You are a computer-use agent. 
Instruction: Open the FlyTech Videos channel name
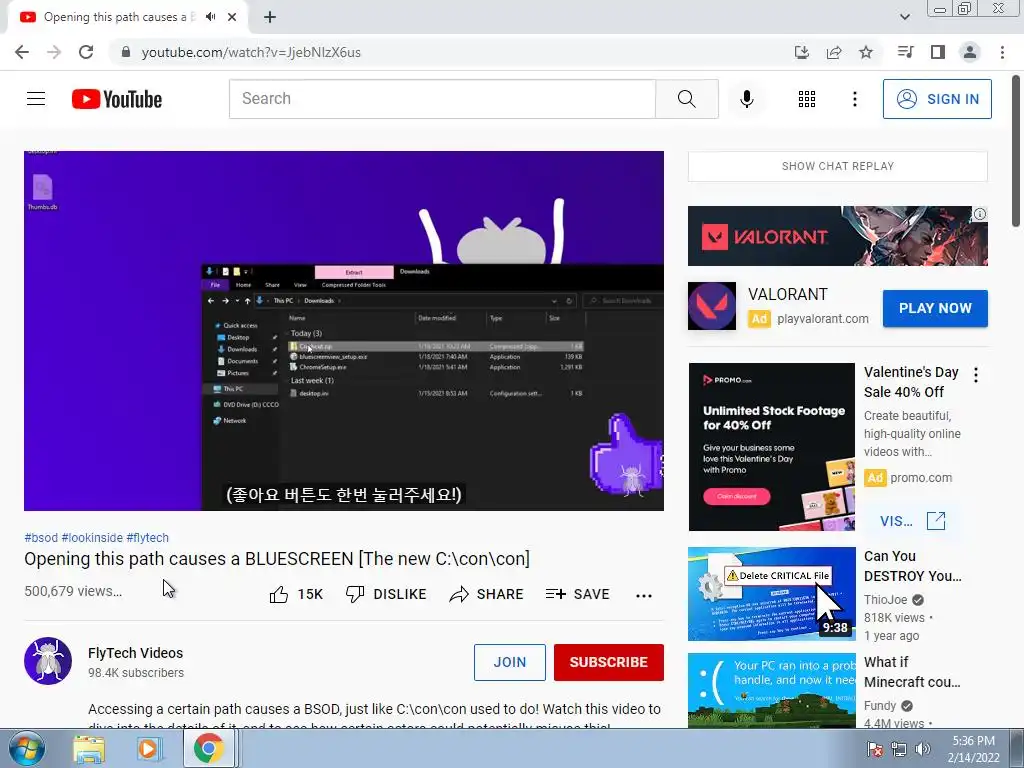point(135,653)
